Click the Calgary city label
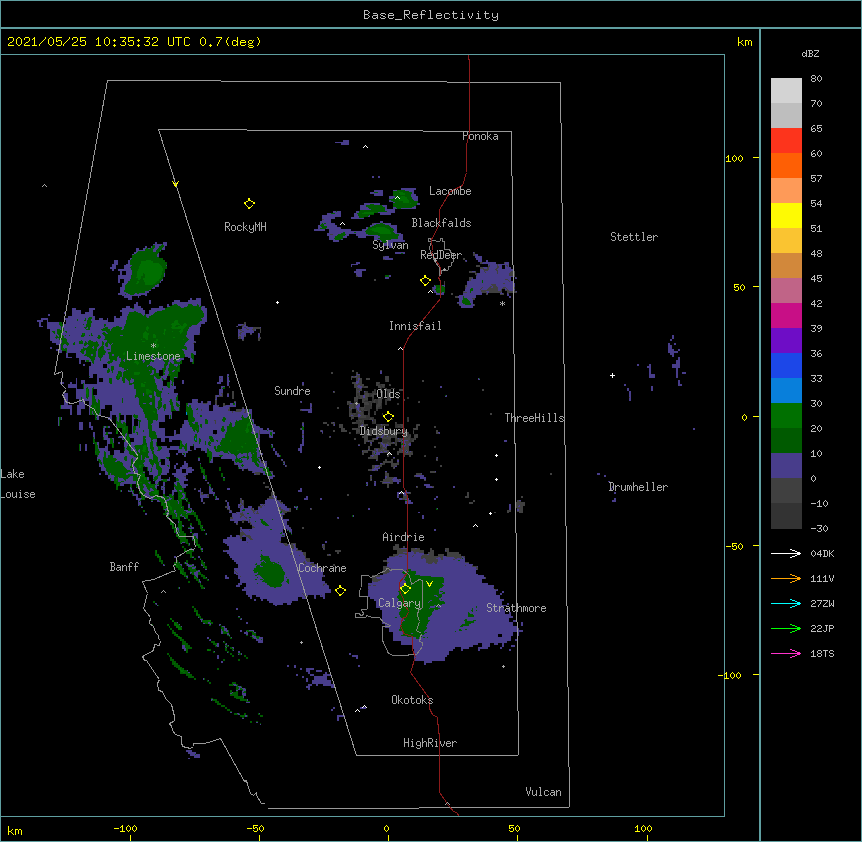862x842 pixels. point(399,603)
